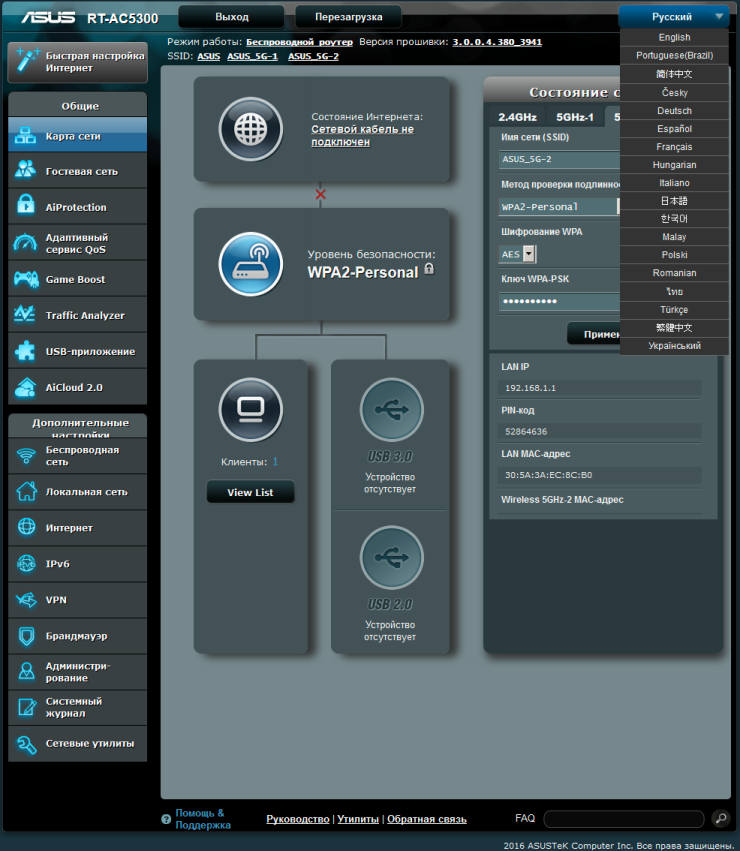Click the padlock beside WPA2-Personal
740x851 pixels.
click(x=429, y=269)
